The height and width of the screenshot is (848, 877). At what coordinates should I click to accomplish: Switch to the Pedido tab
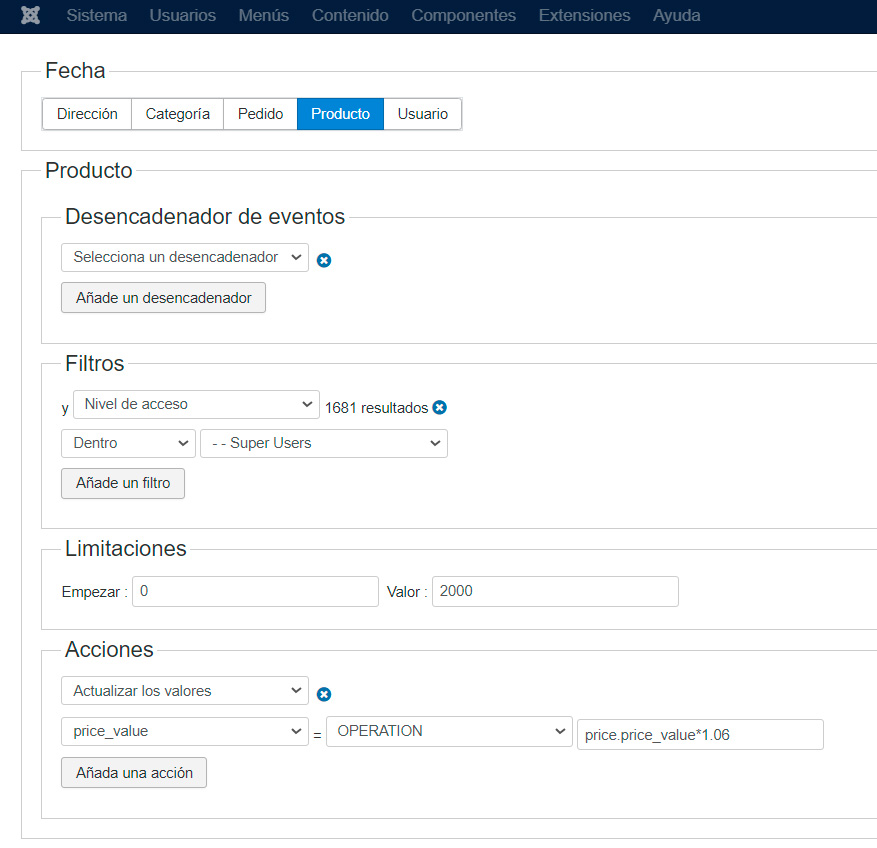tap(260, 114)
